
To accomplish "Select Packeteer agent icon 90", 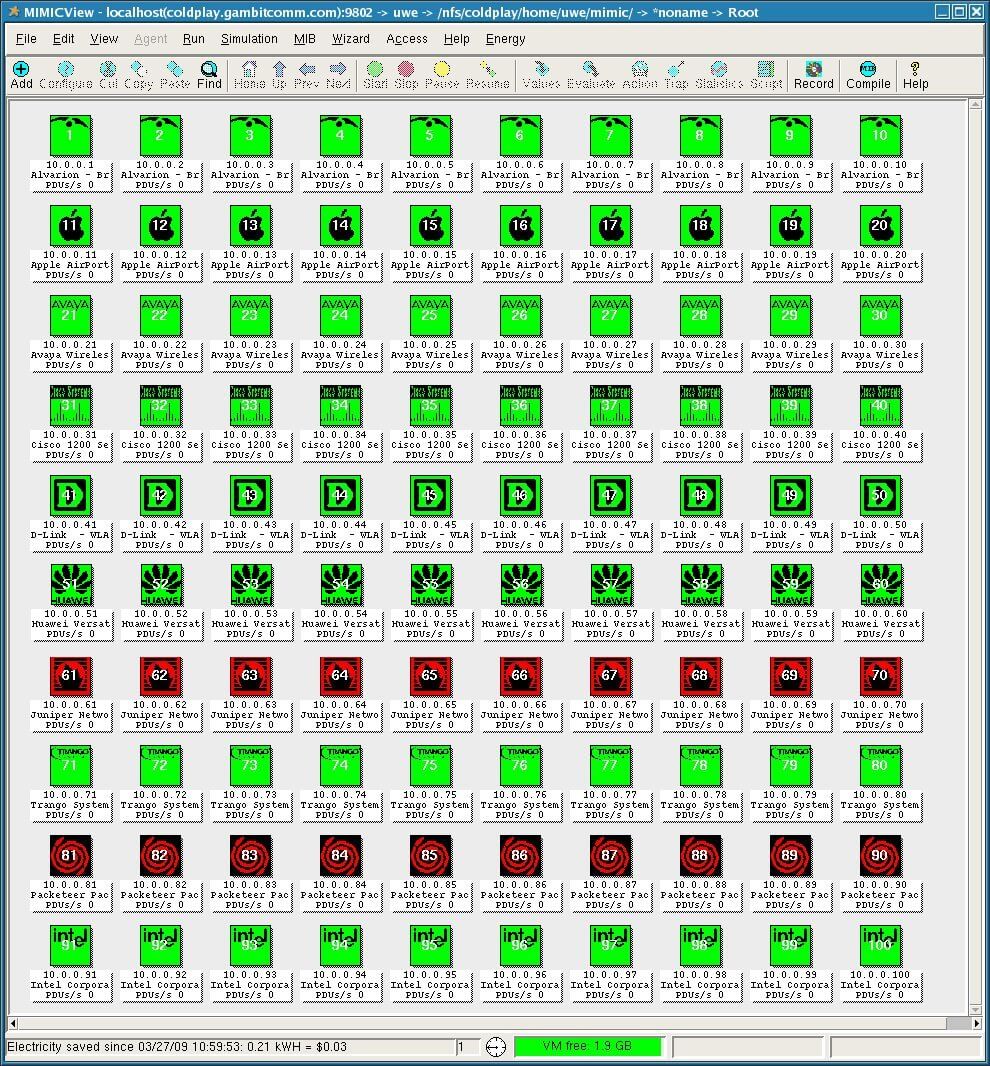I will point(880,855).
